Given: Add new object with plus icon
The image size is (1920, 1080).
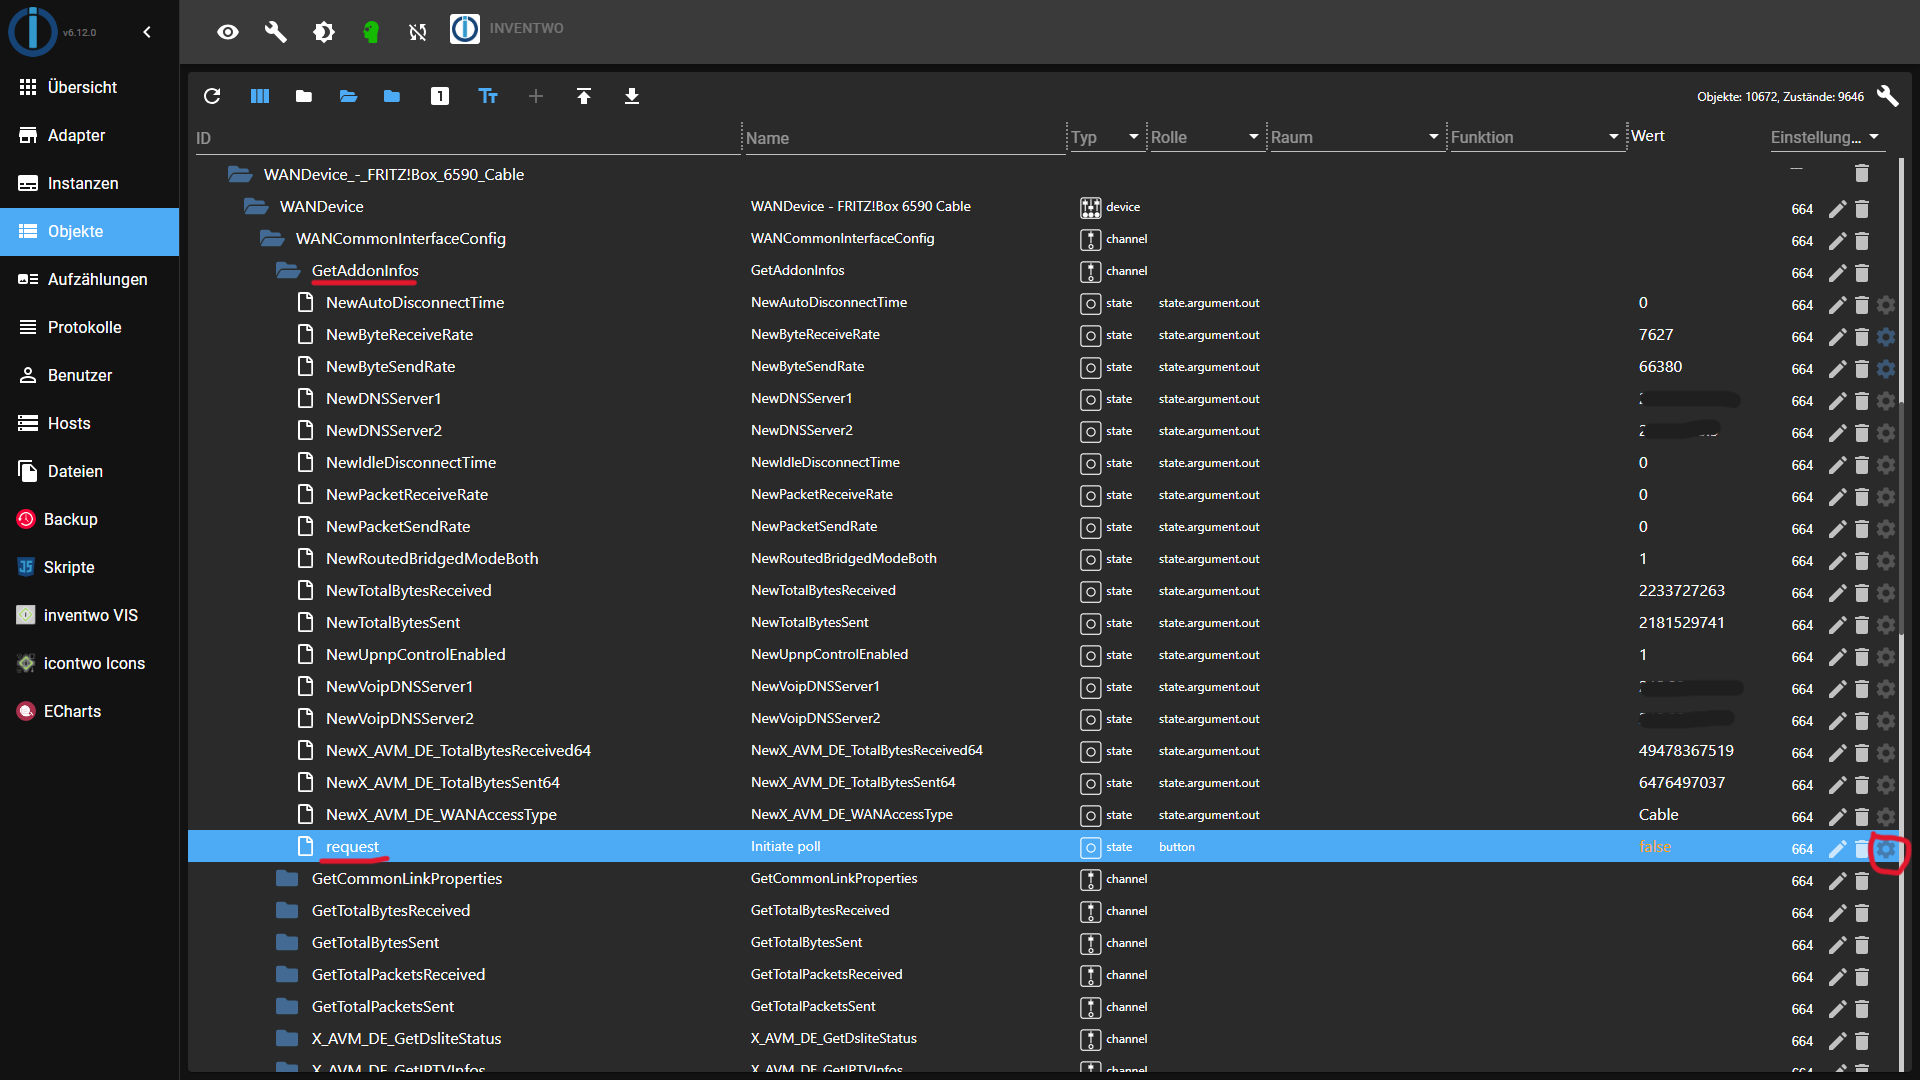Looking at the screenshot, I should coord(536,96).
